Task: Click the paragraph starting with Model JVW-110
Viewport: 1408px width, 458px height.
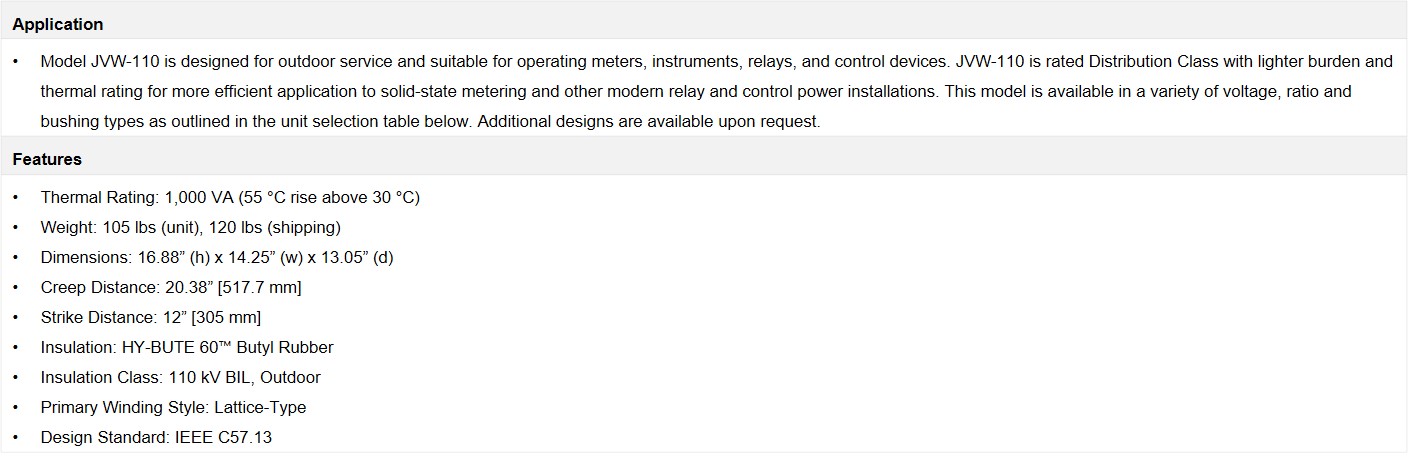Action: (x=716, y=91)
